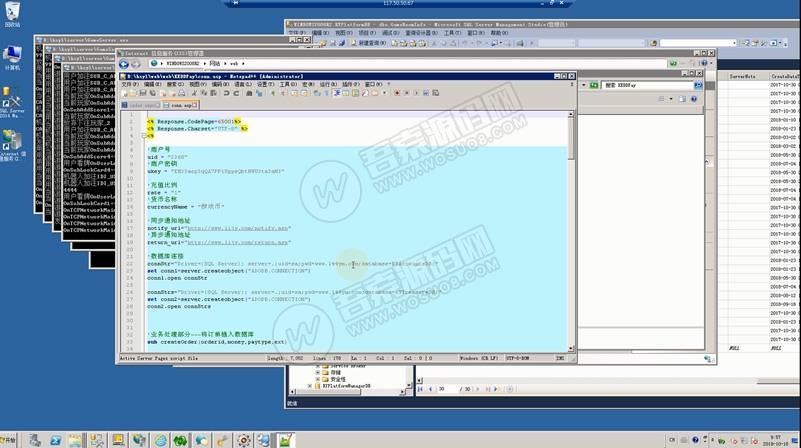This screenshot has height=448, width=801.
Task: Expand the 存储 folder tree node
Action: click(317, 373)
